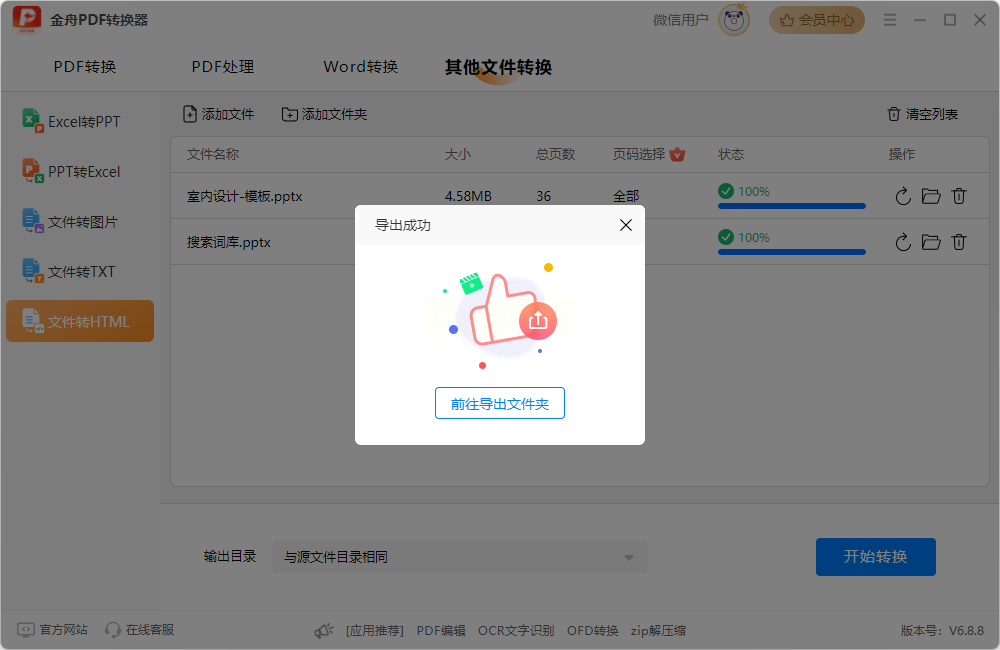Click 前往导出文件夹 button

pos(499,403)
